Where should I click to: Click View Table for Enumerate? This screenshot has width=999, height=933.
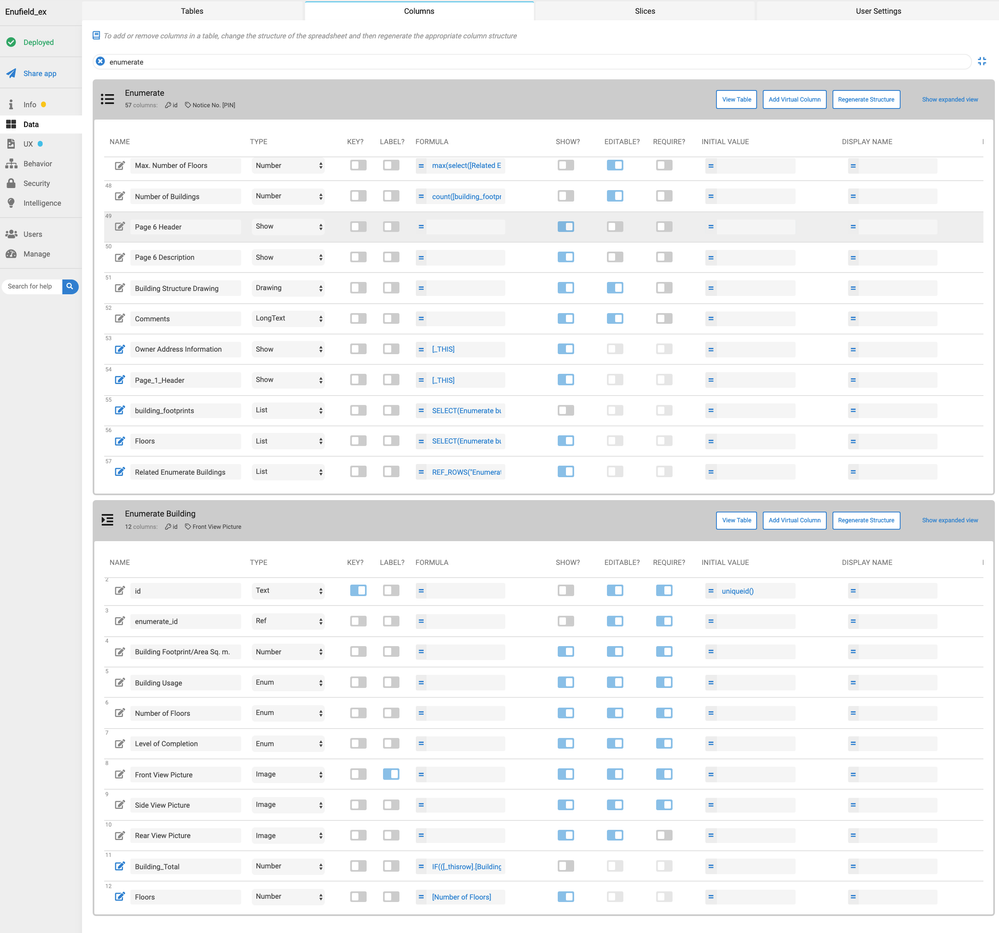[737, 99]
